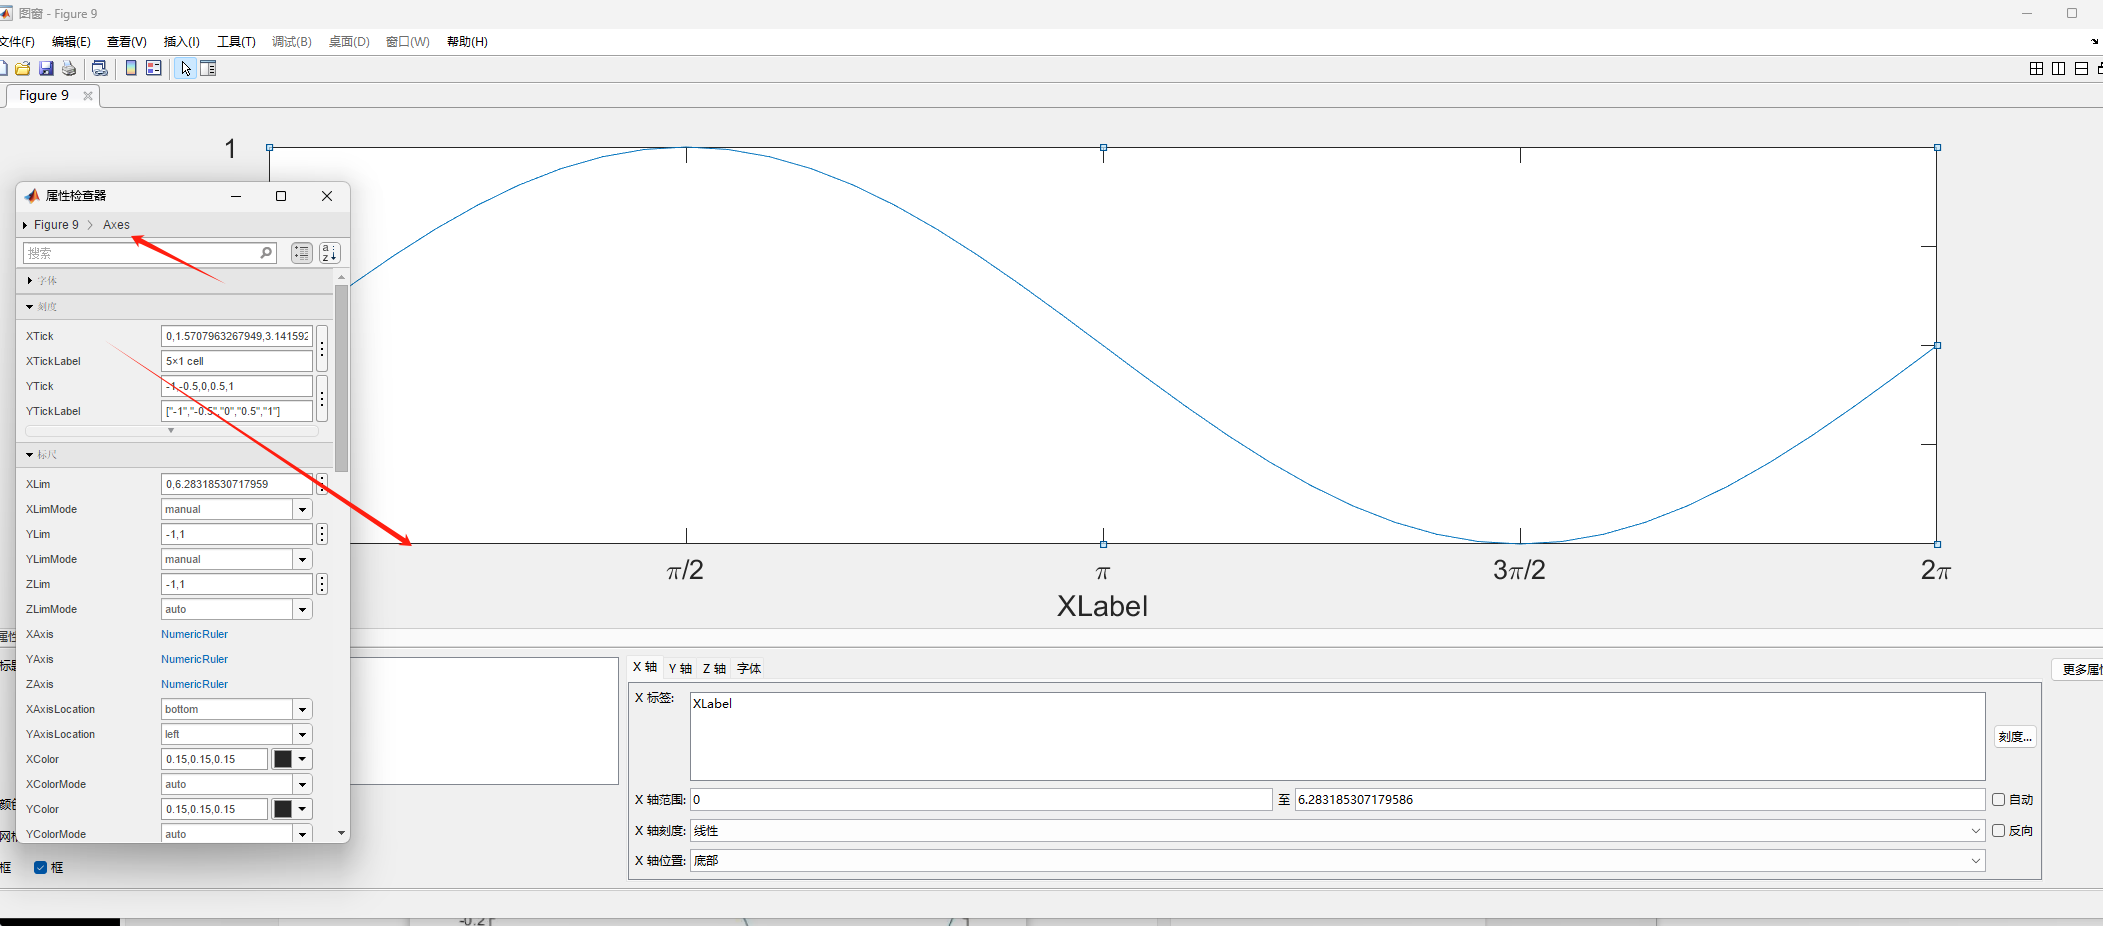The height and width of the screenshot is (926, 2103).
Task: Choose the top/bottom split layout icon
Action: (2081, 68)
